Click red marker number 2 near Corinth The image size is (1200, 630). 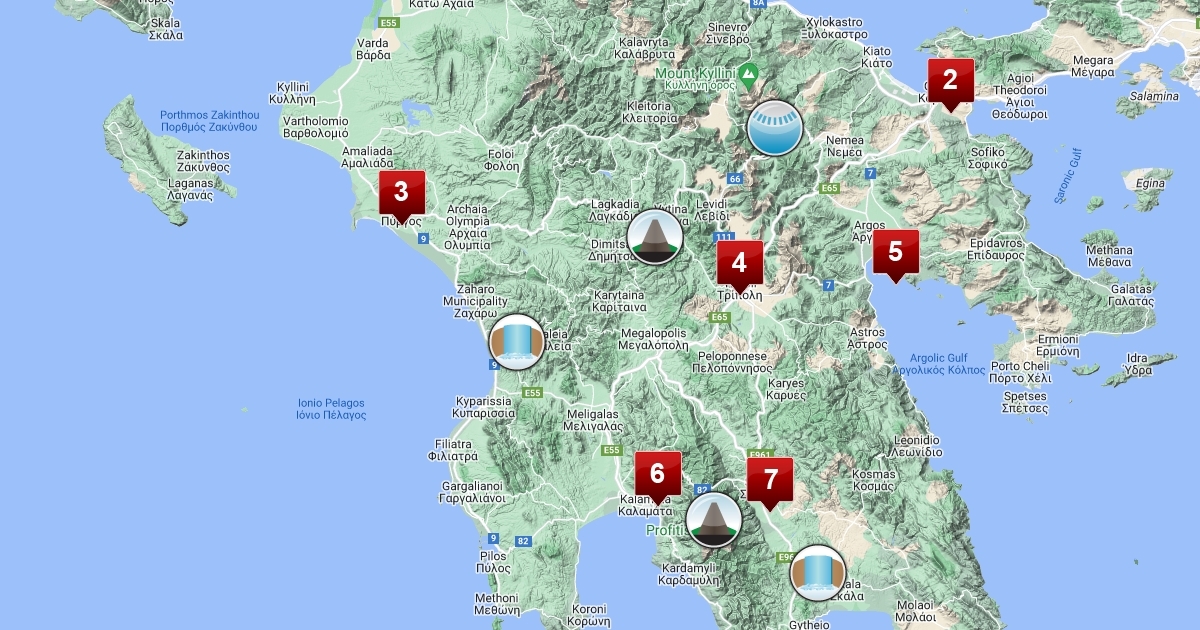950,81
